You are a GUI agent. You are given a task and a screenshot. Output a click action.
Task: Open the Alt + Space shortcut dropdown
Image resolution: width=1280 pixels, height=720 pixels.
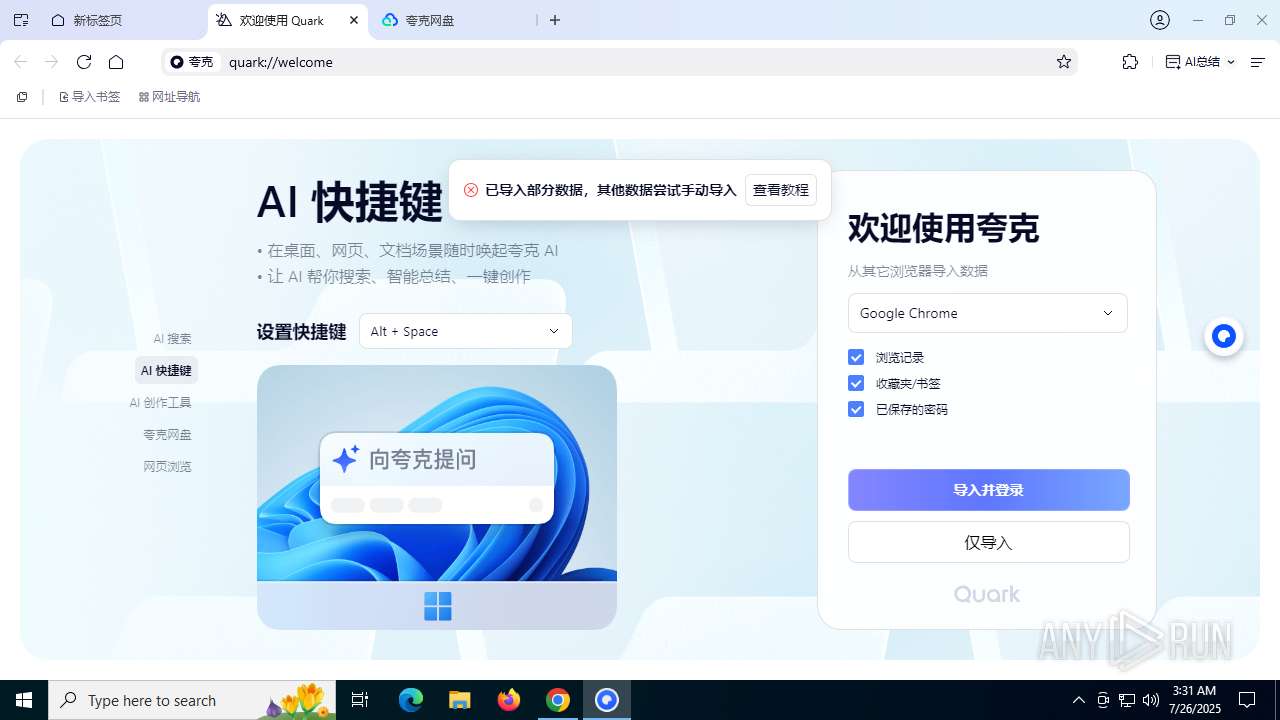(x=466, y=331)
